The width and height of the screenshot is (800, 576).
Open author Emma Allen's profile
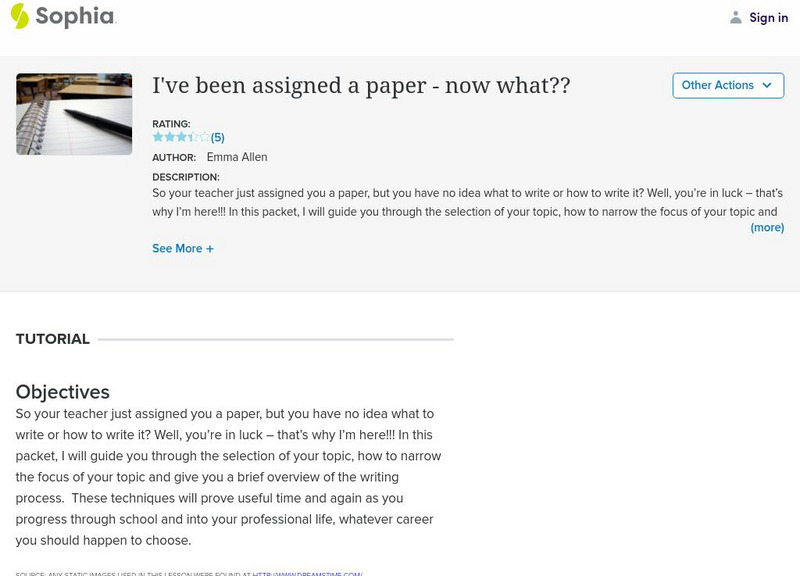[x=236, y=156]
